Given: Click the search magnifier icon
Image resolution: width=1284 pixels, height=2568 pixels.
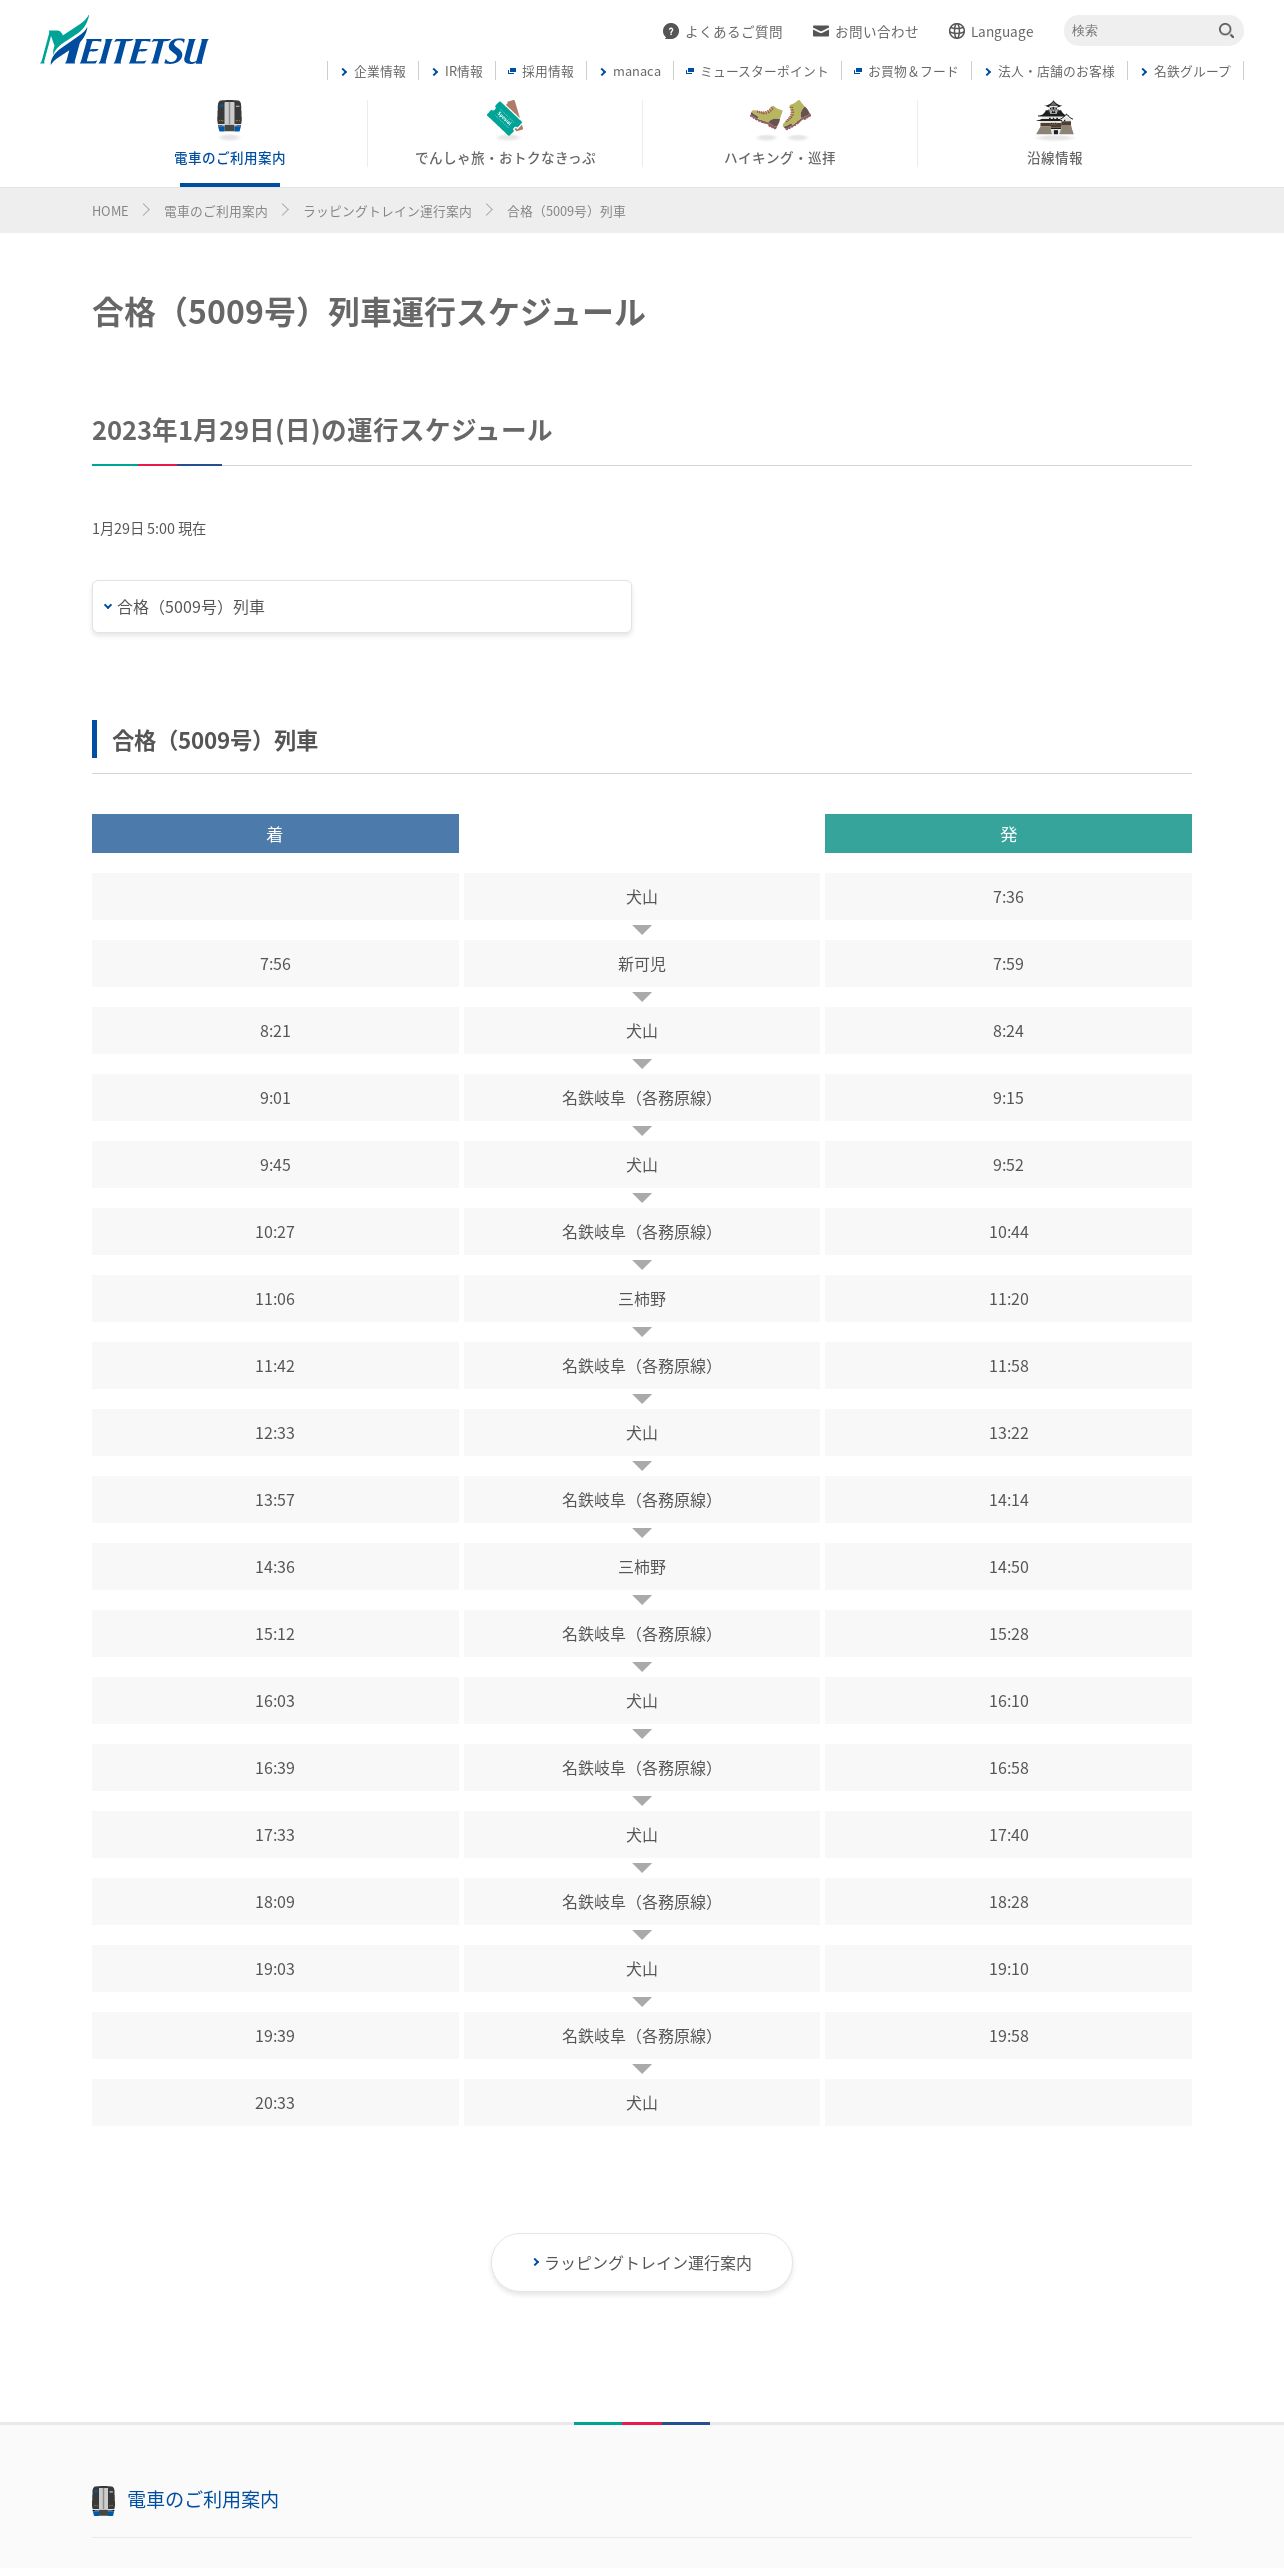Looking at the screenshot, I should click(x=1226, y=31).
